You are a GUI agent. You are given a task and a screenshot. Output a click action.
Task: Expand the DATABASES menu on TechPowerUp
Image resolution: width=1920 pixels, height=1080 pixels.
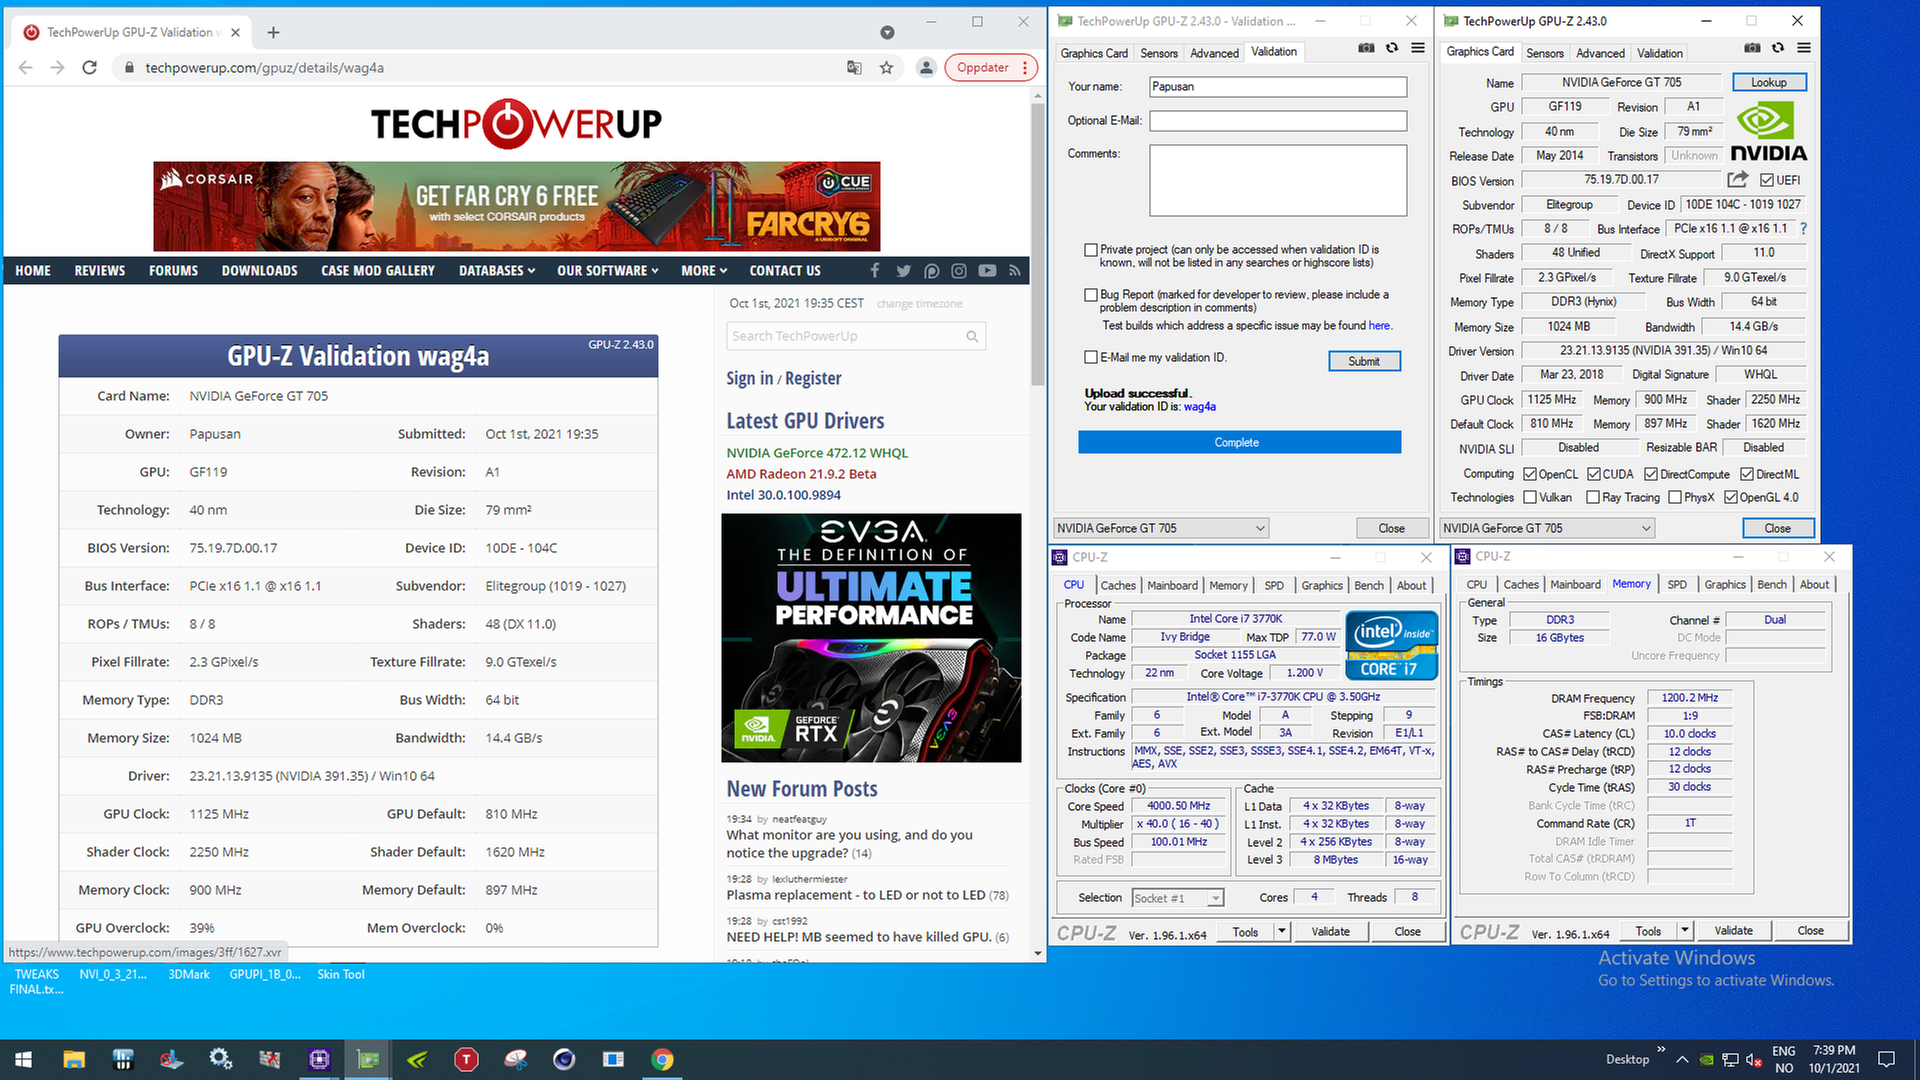[x=497, y=271]
